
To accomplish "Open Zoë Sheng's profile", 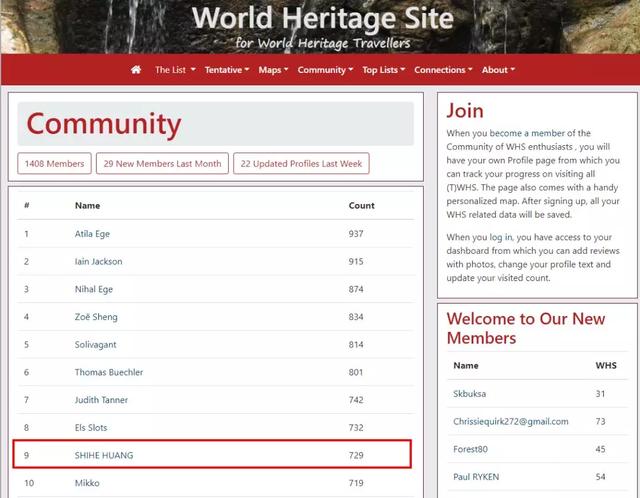I will 96,317.
